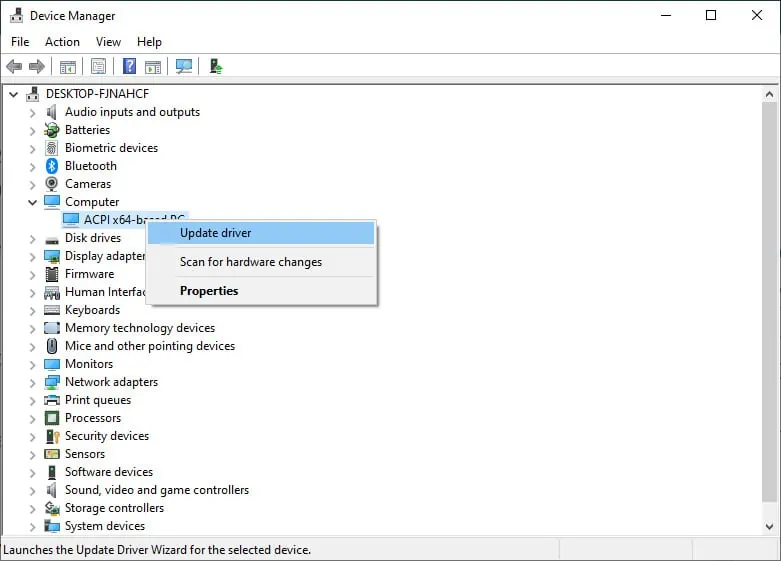Select the Sensors tree row label
The image size is (781, 561).
click(x=85, y=454)
